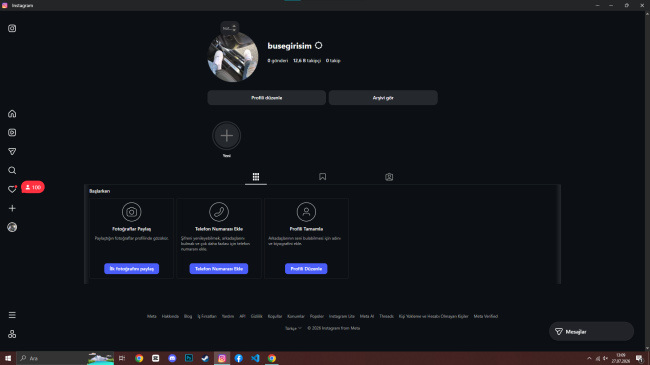Open the İş Fırsatları footer link

pyautogui.click(x=207, y=316)
